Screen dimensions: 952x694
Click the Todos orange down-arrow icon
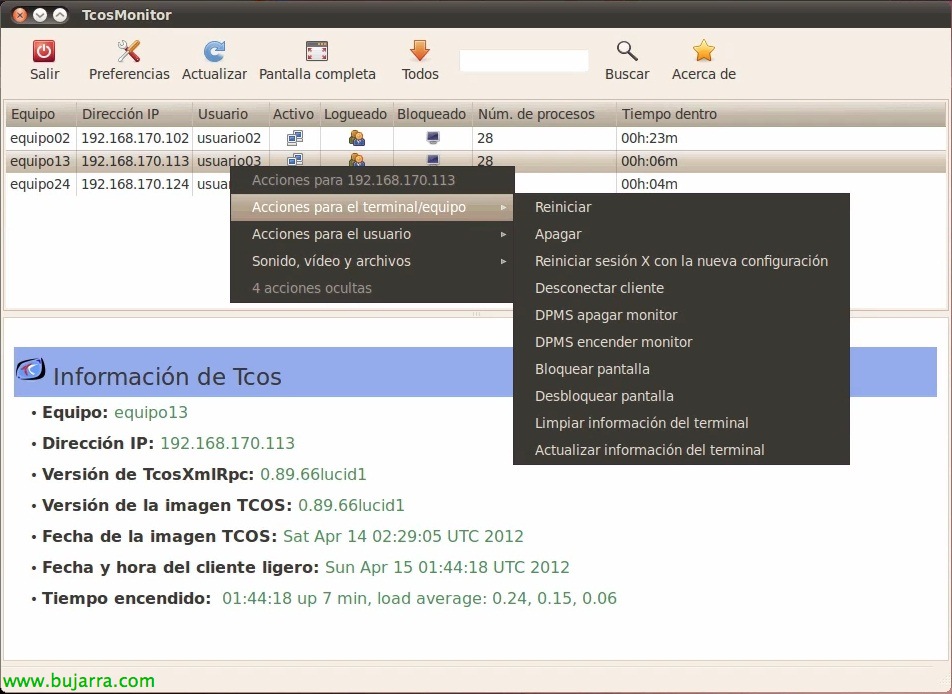(420, 51)
